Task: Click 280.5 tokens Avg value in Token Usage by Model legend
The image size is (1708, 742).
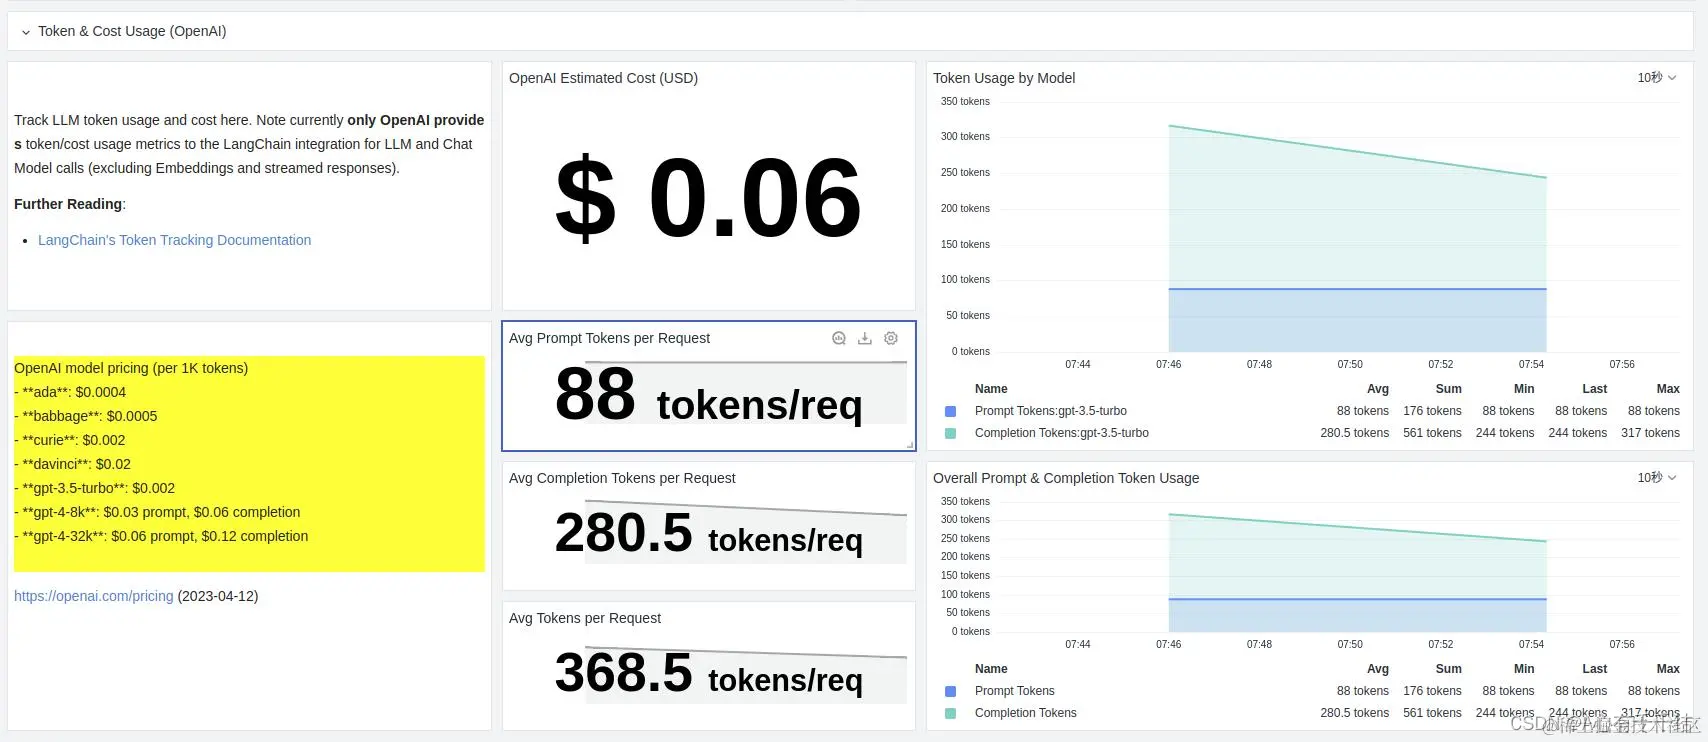Action: pyautogui.click(x=1354, y=433)
